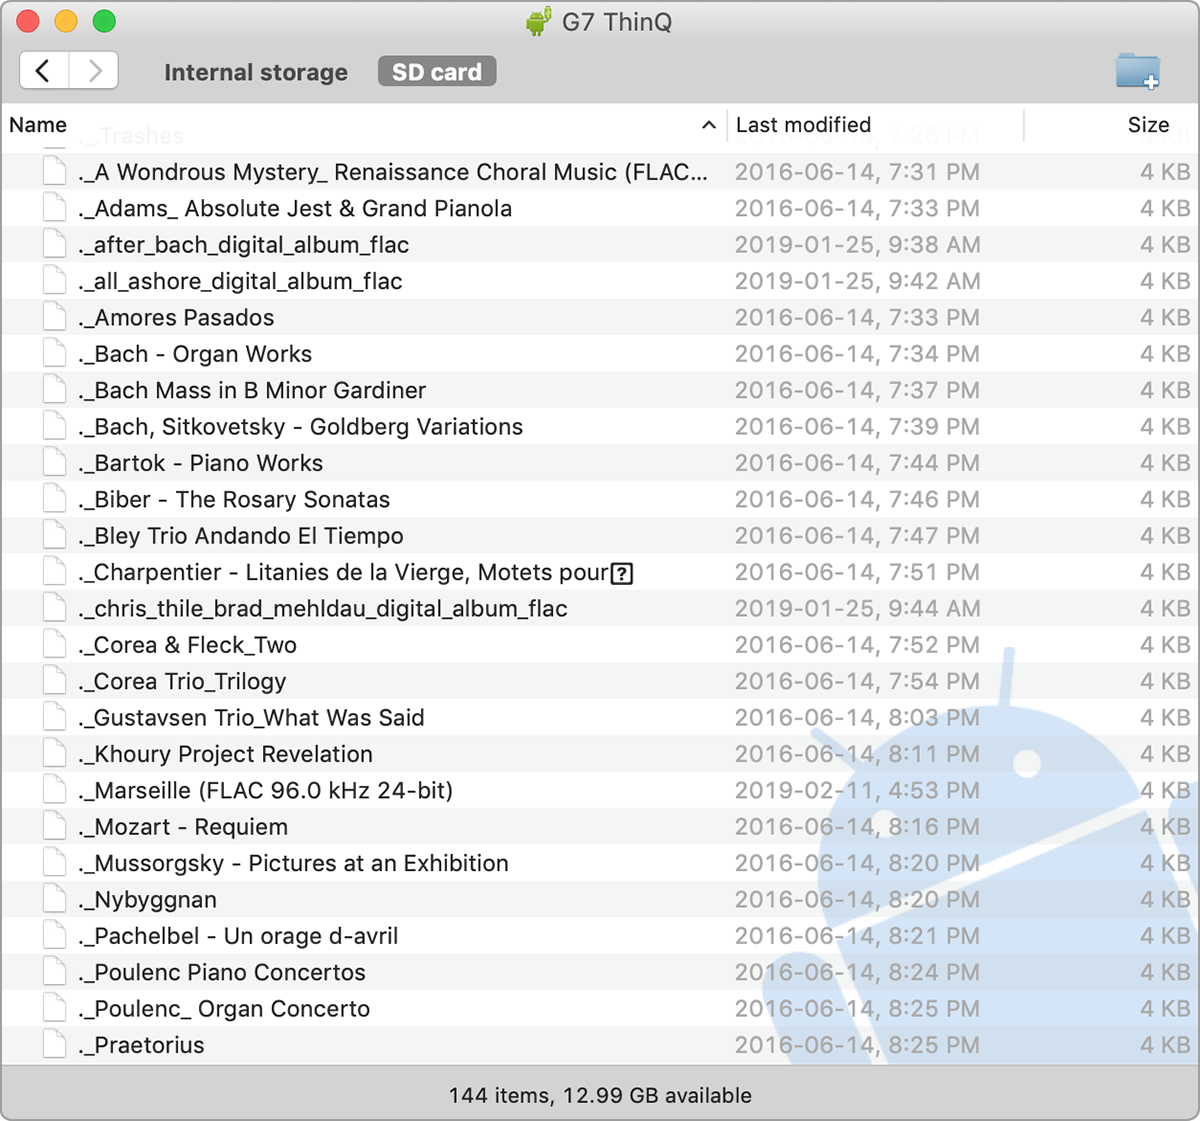
Task: Click file icon for ._Bach Mass in B Minor Gardiner
Action: [x=55, y=390]
